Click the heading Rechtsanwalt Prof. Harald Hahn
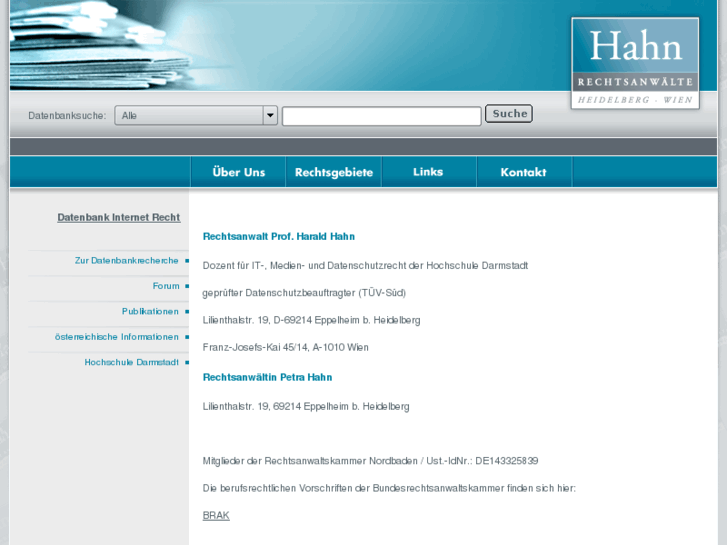The height and width of the screenshot is (545, 727). 279,237
